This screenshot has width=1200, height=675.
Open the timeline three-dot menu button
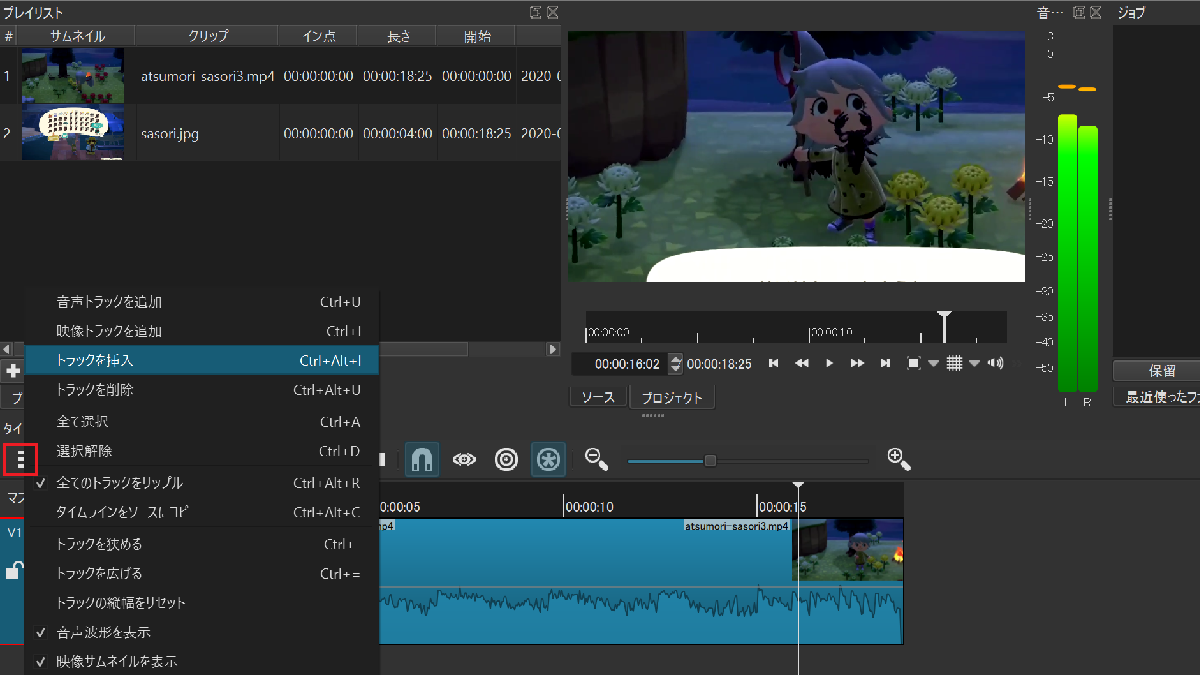pyautogui.click(x=20, y=460)
